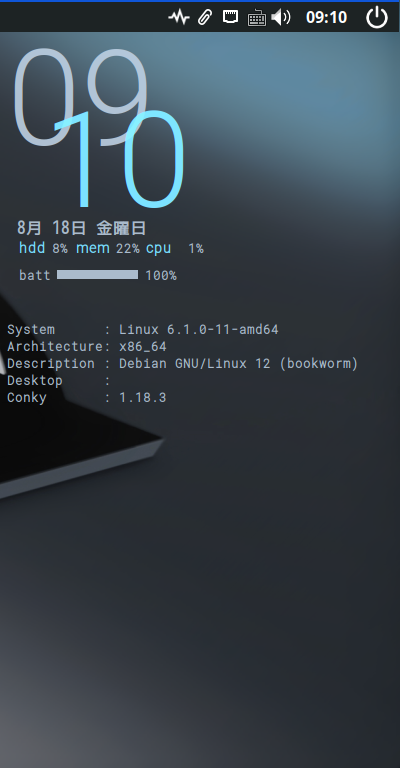Viewport: 400px width, 768px height.
Task: Click the volume speaker icon
Action: [281, 18]
